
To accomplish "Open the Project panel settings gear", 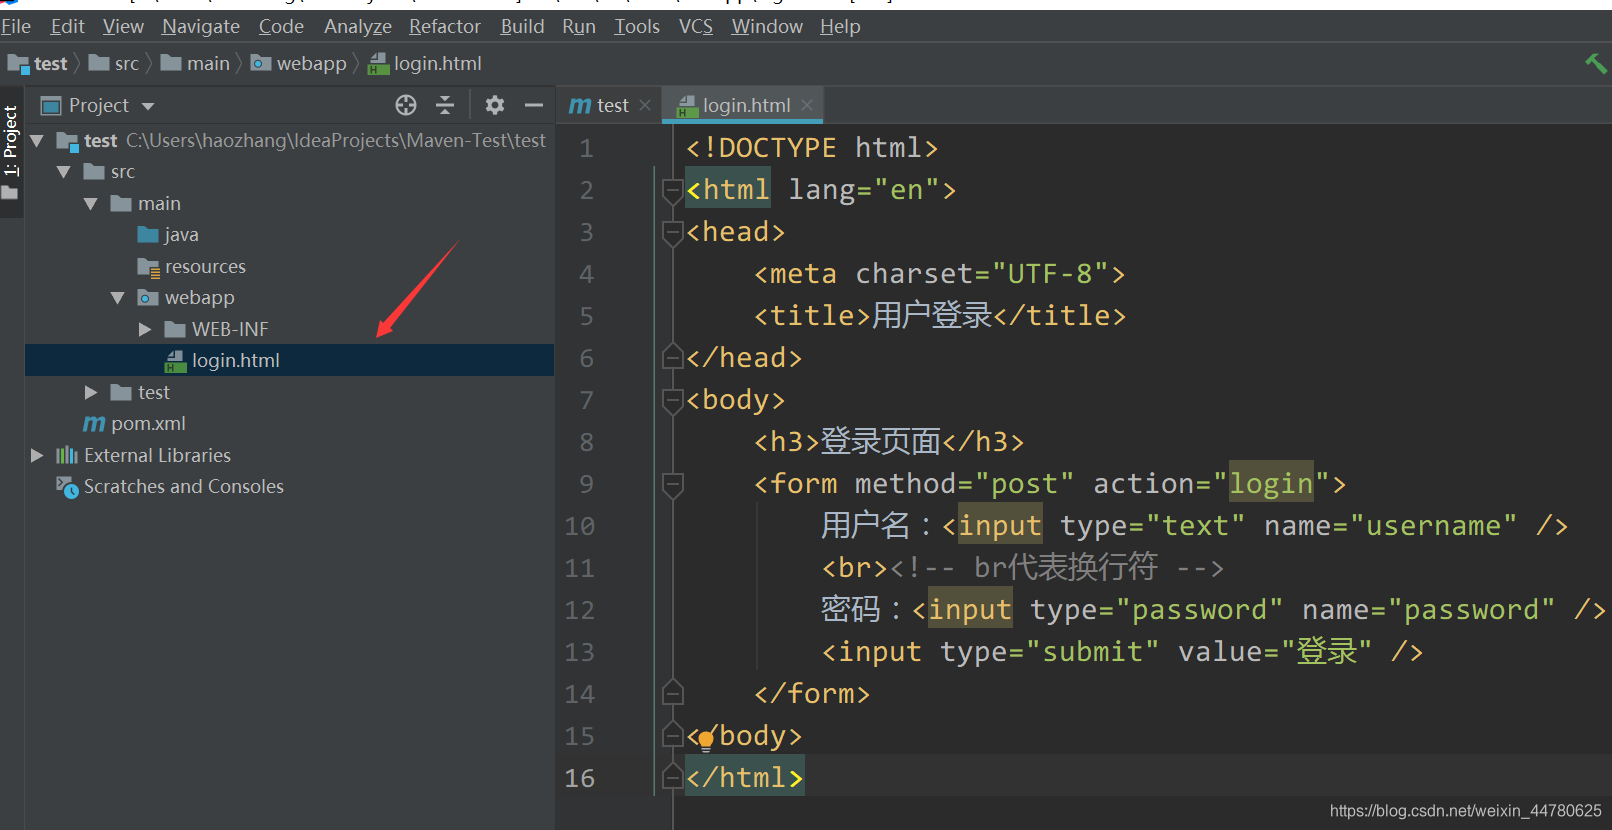I will [495, 105].
